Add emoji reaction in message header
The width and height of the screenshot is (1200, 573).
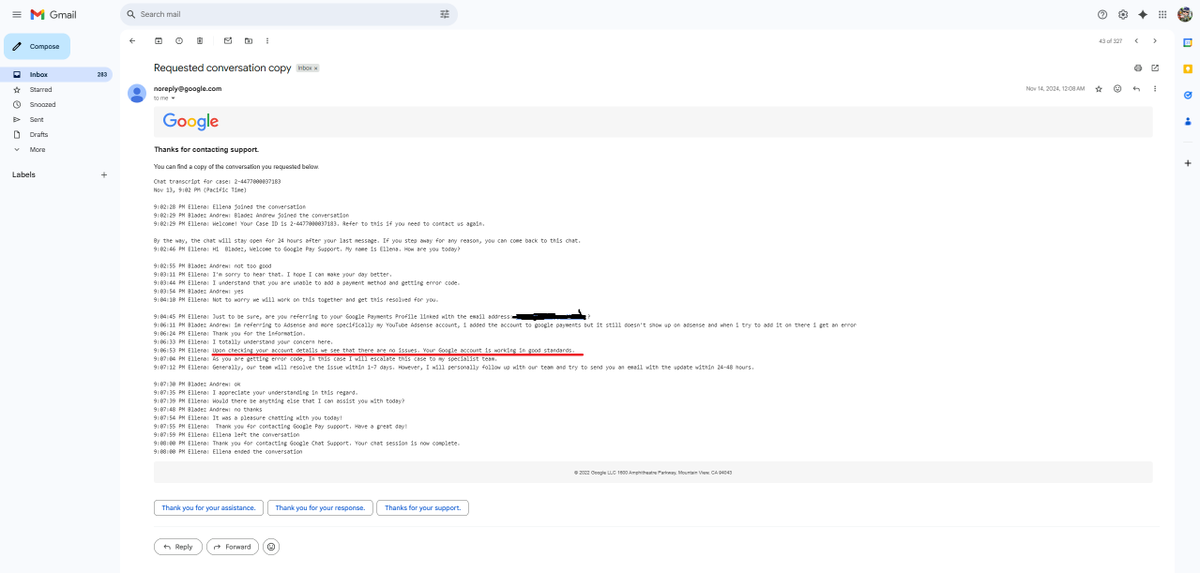click(x=1118, y=88)
